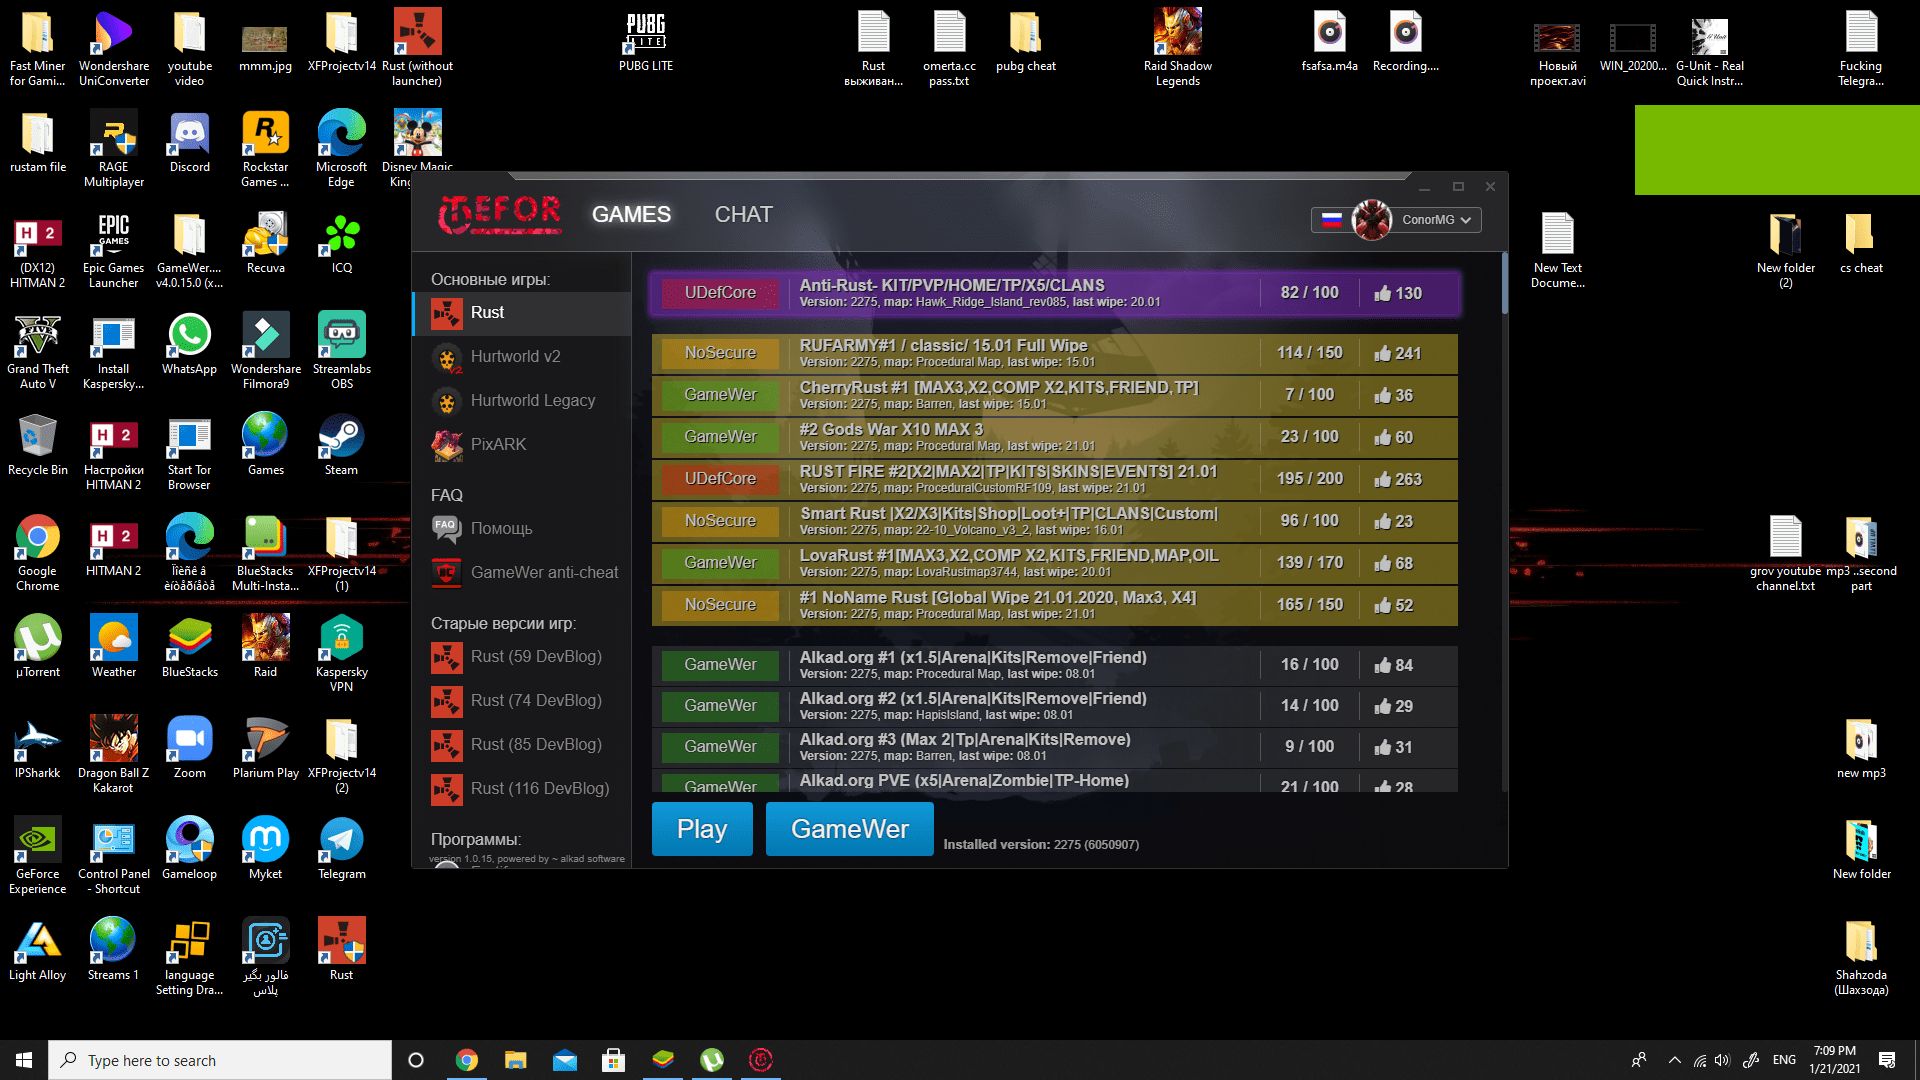Click the NoSecure tag on RUFARMY#1 row

tap(720, 353)
